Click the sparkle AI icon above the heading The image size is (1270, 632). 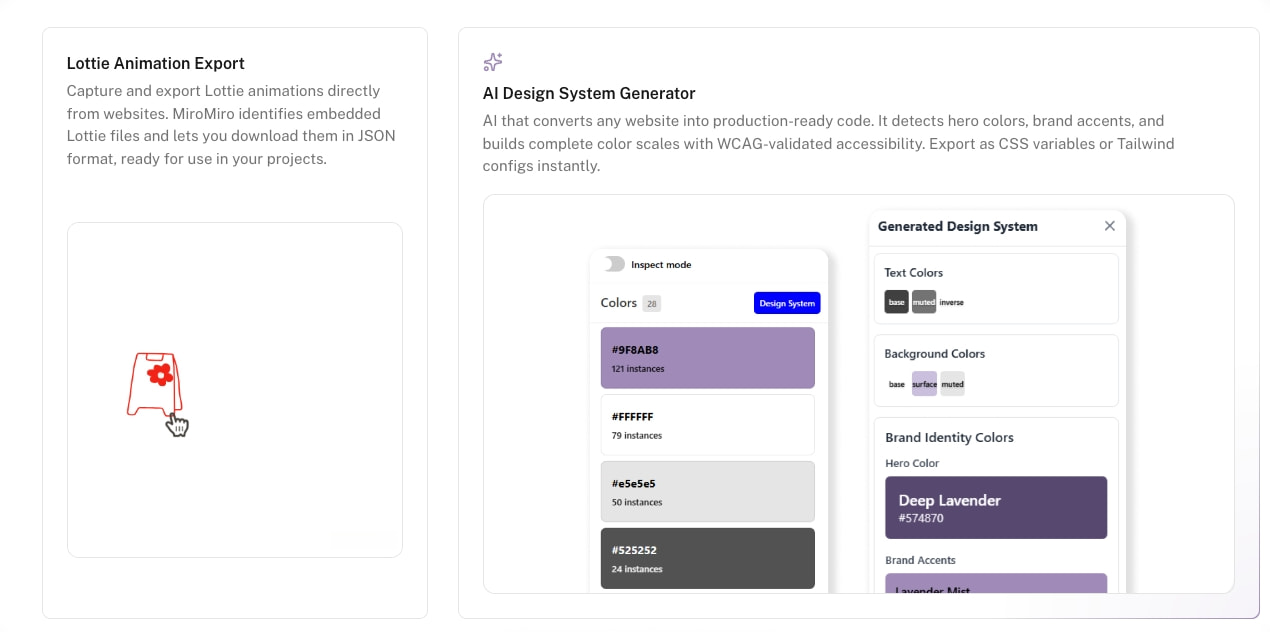pos(493,62)
